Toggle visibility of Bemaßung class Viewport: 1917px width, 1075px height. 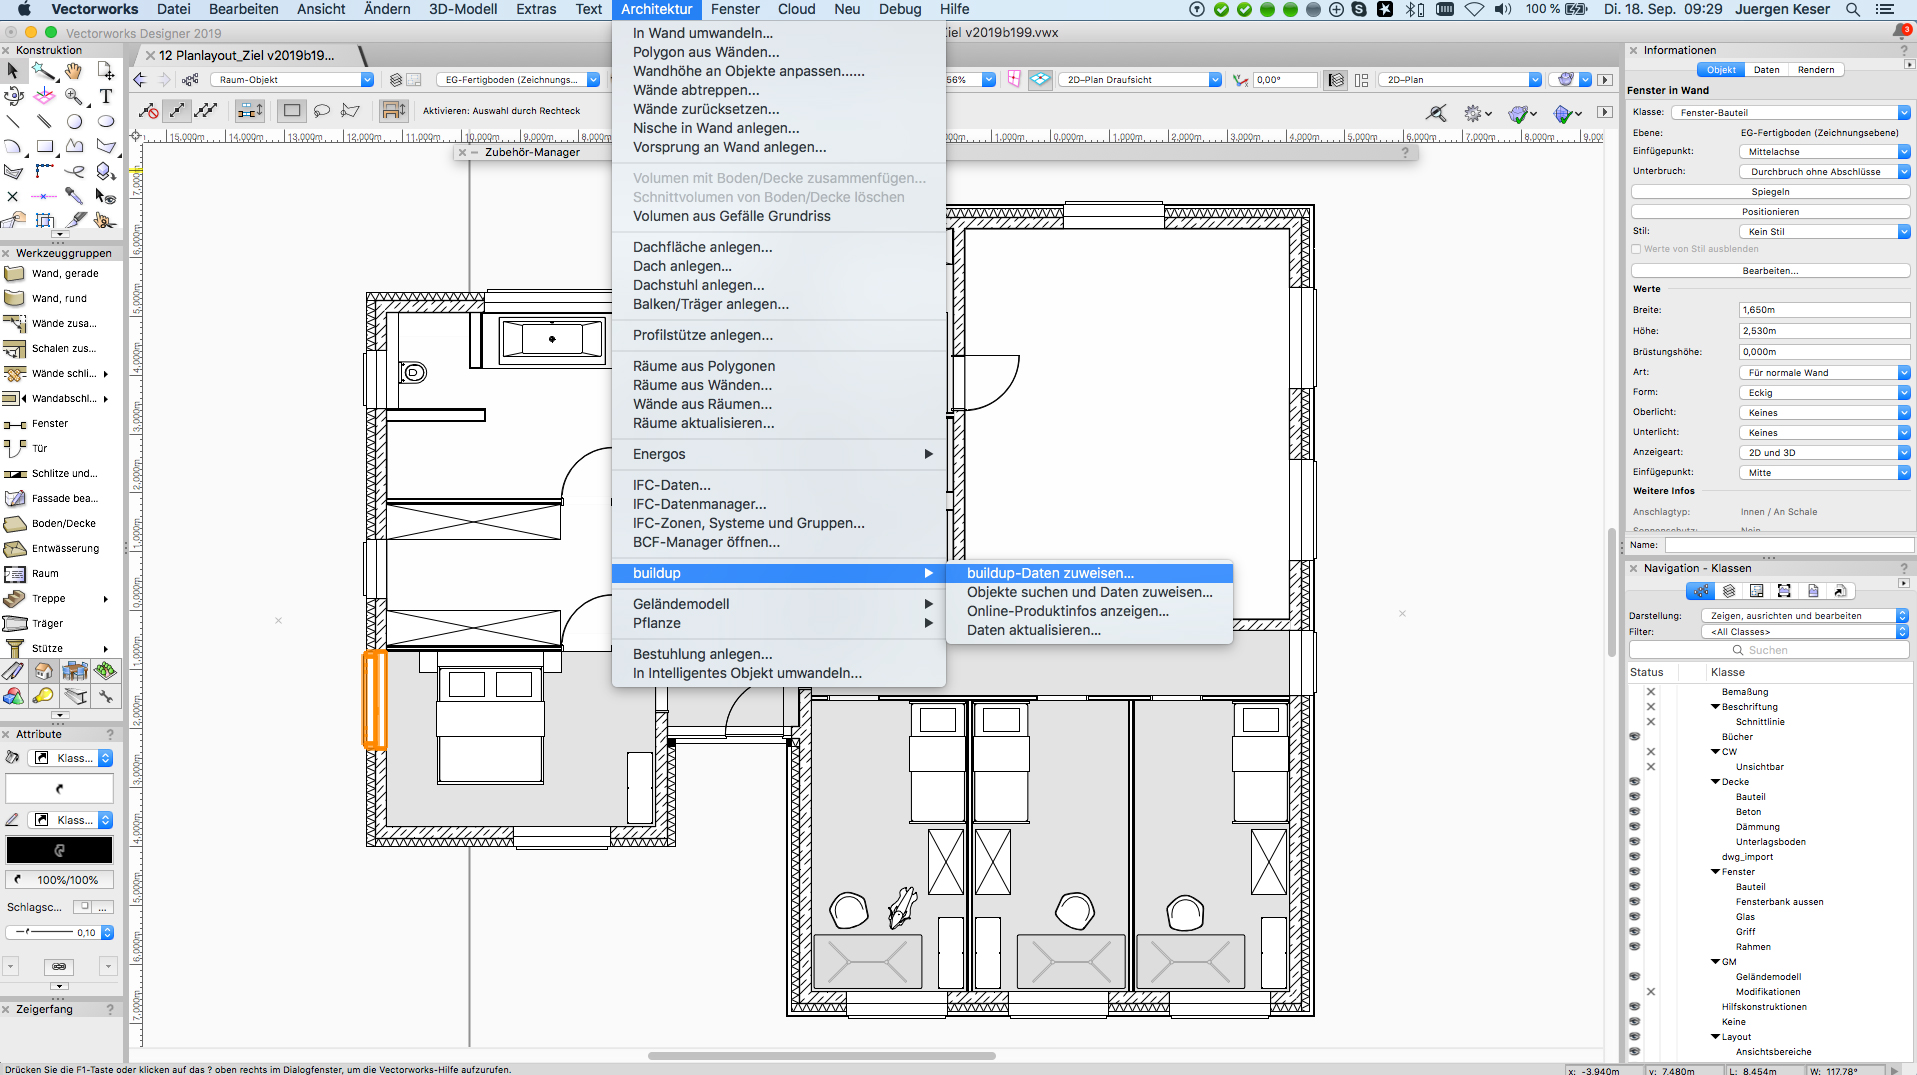click(1651, 692)
